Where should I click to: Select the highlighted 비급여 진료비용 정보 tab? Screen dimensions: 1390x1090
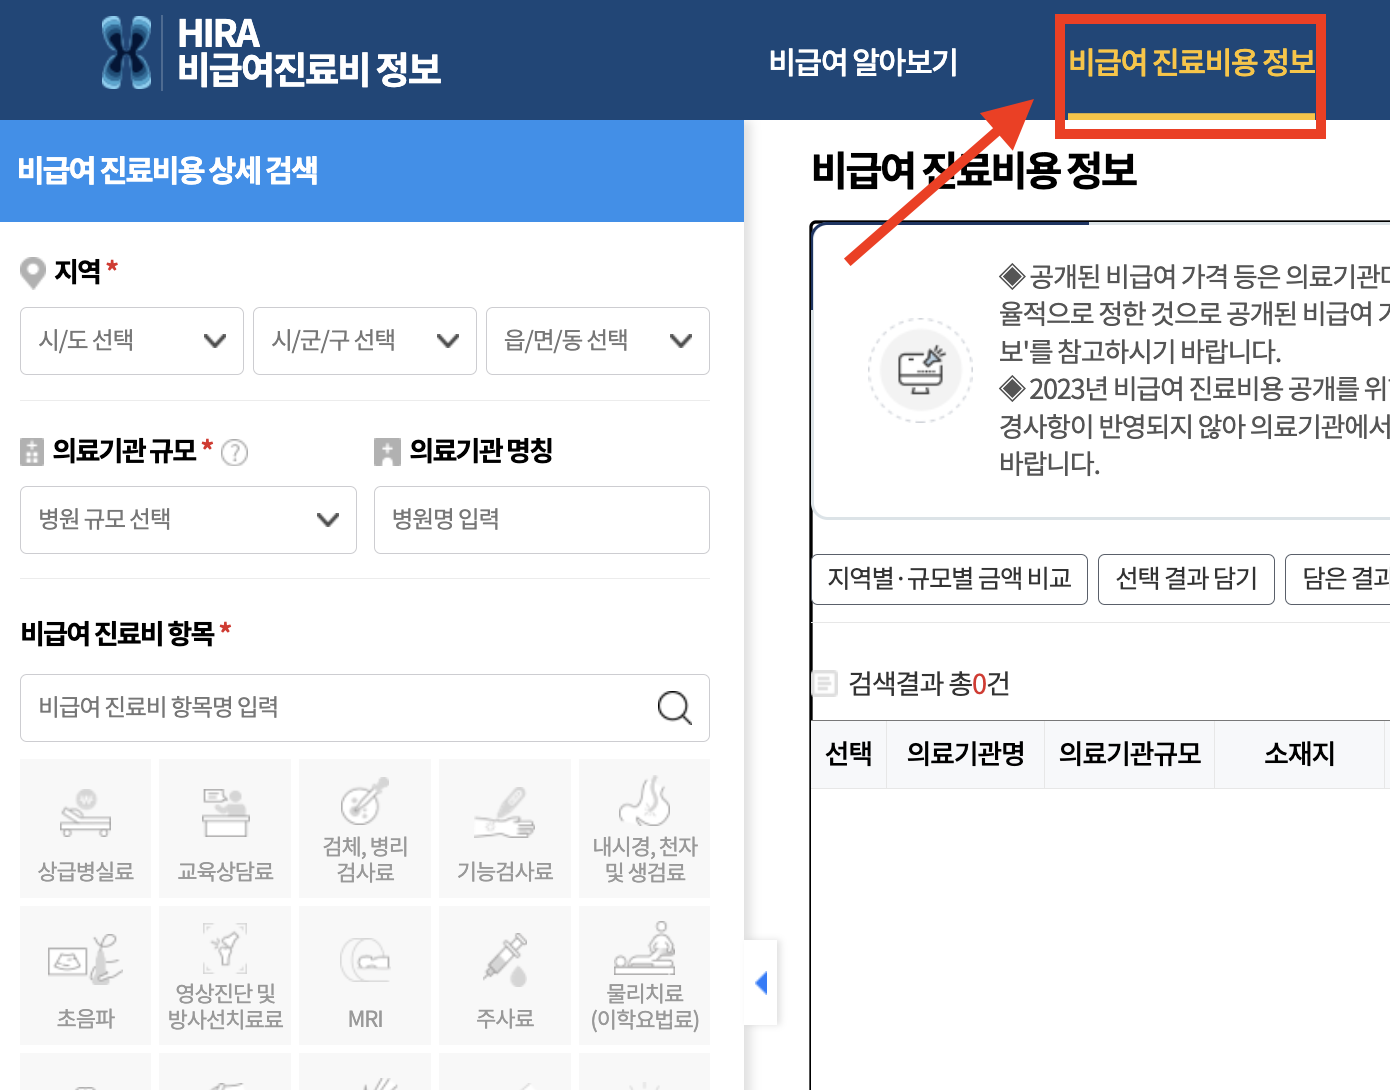point(1190,62)
